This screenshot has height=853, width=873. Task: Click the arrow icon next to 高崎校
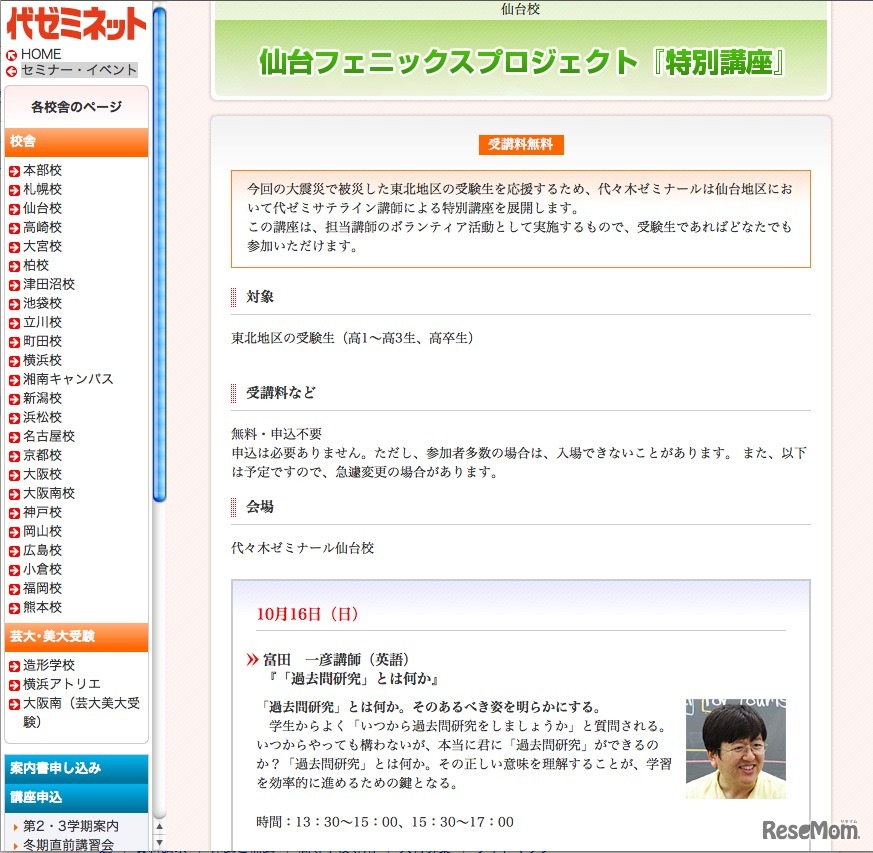(14, 228)
